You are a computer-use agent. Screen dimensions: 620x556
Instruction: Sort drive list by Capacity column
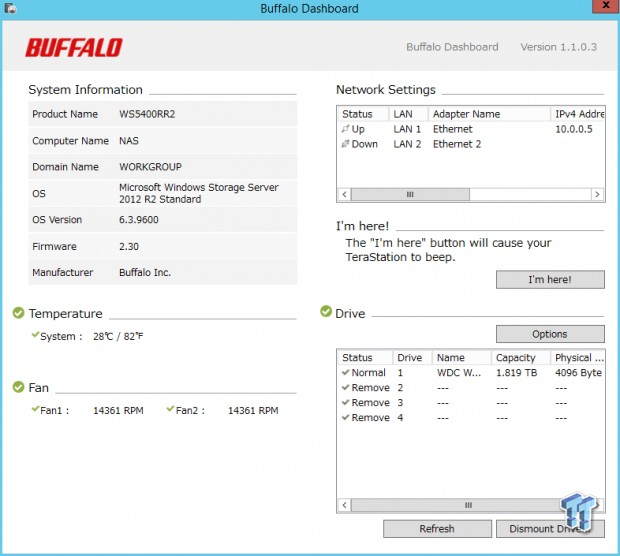click(x=521, y=358)
